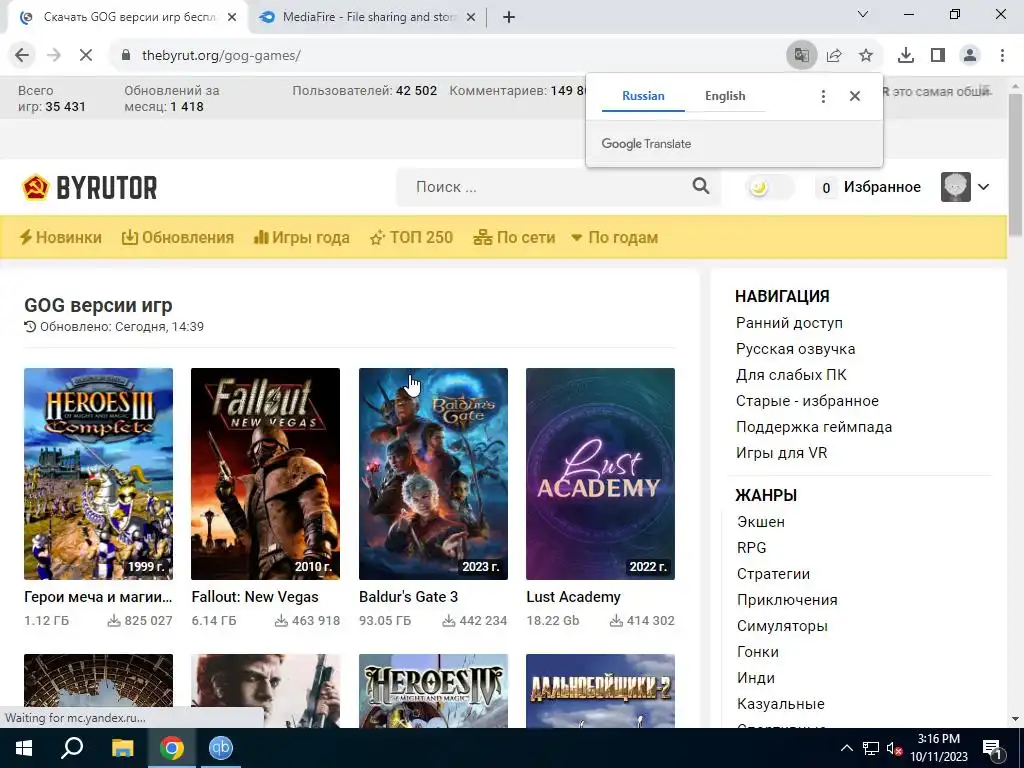Open Русская озвучка navigation link
Screen dimensions: 1024x768
pos(795,349)
